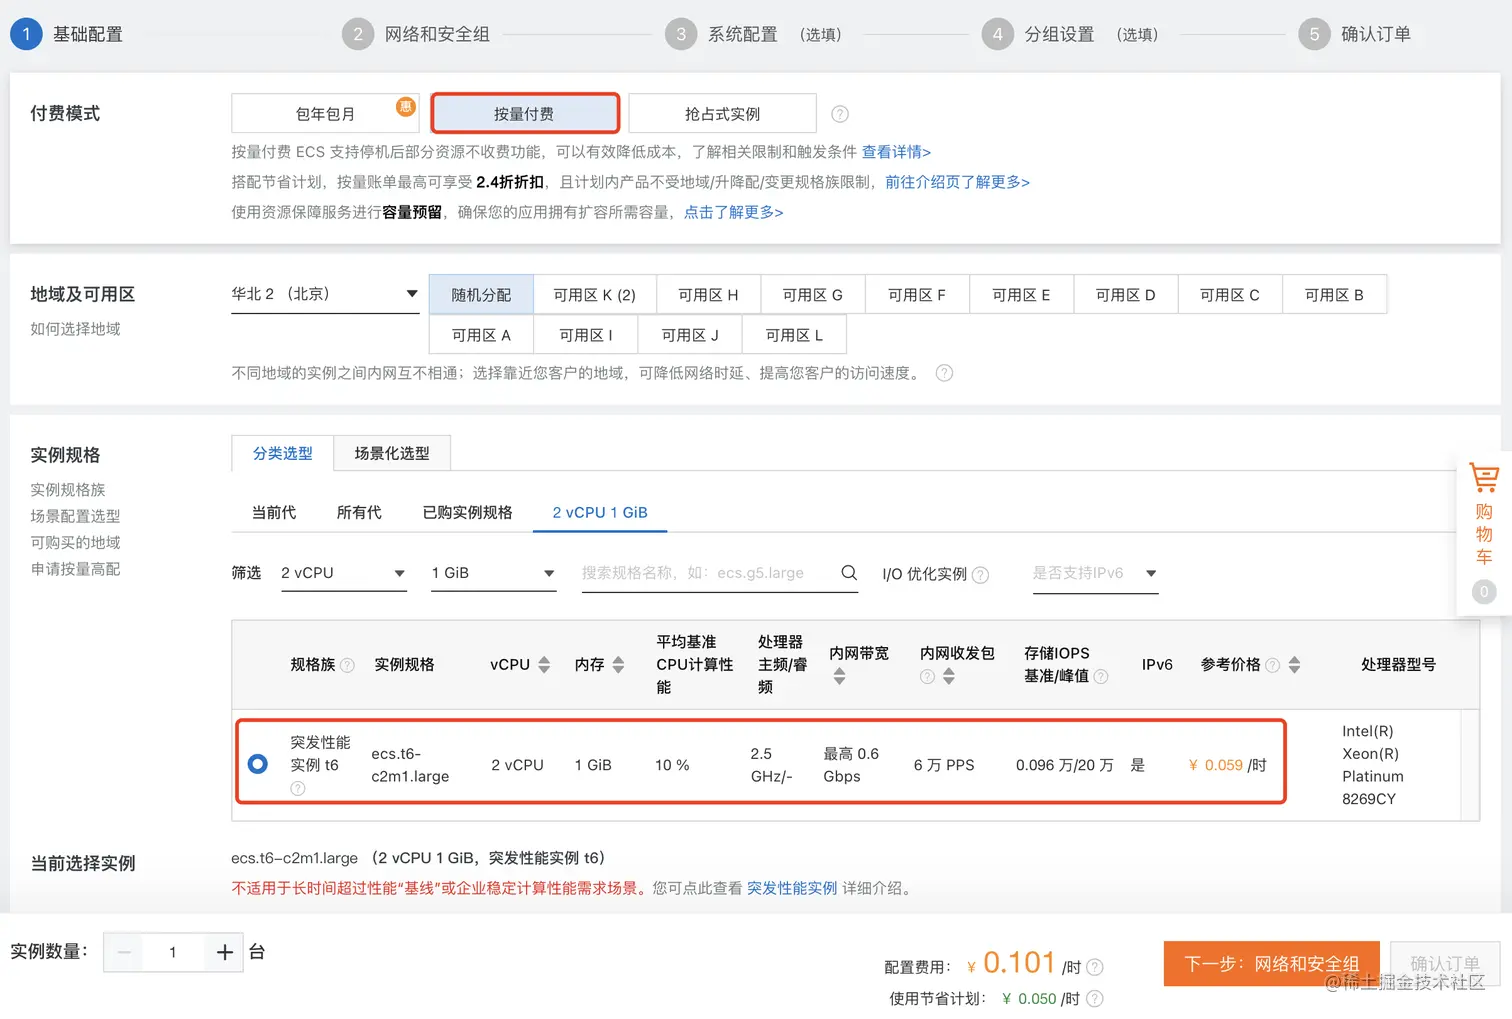Switch to 分类选型 tab
Image resolution: width=1512 pixels, height=1019 pixels.
click(282, 453)
